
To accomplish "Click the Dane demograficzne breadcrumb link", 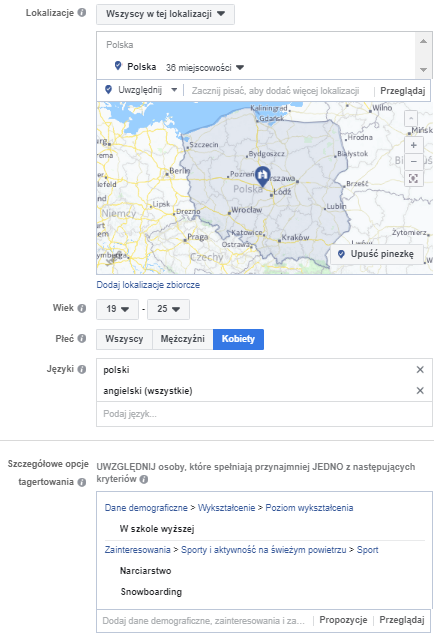I will point(146,508).
